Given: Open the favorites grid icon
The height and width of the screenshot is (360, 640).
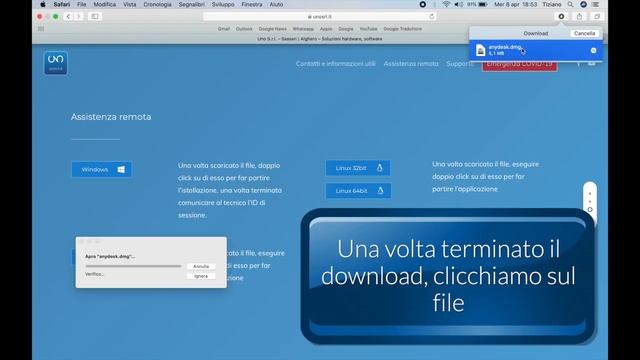Looking at the screenshot, I should (x=41, y=29).
